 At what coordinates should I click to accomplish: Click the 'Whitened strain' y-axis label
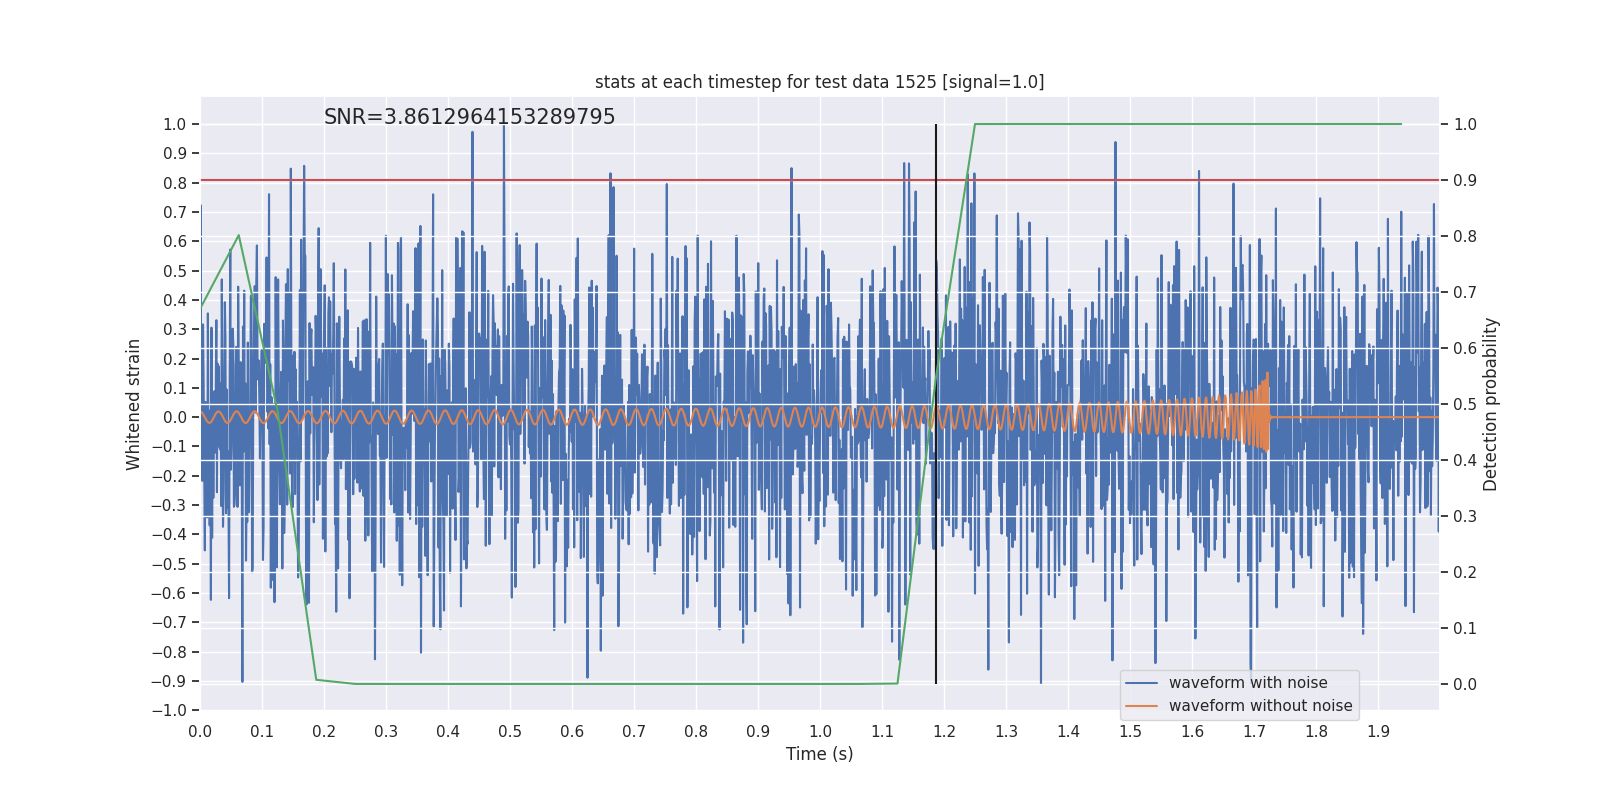pos(134,404)
